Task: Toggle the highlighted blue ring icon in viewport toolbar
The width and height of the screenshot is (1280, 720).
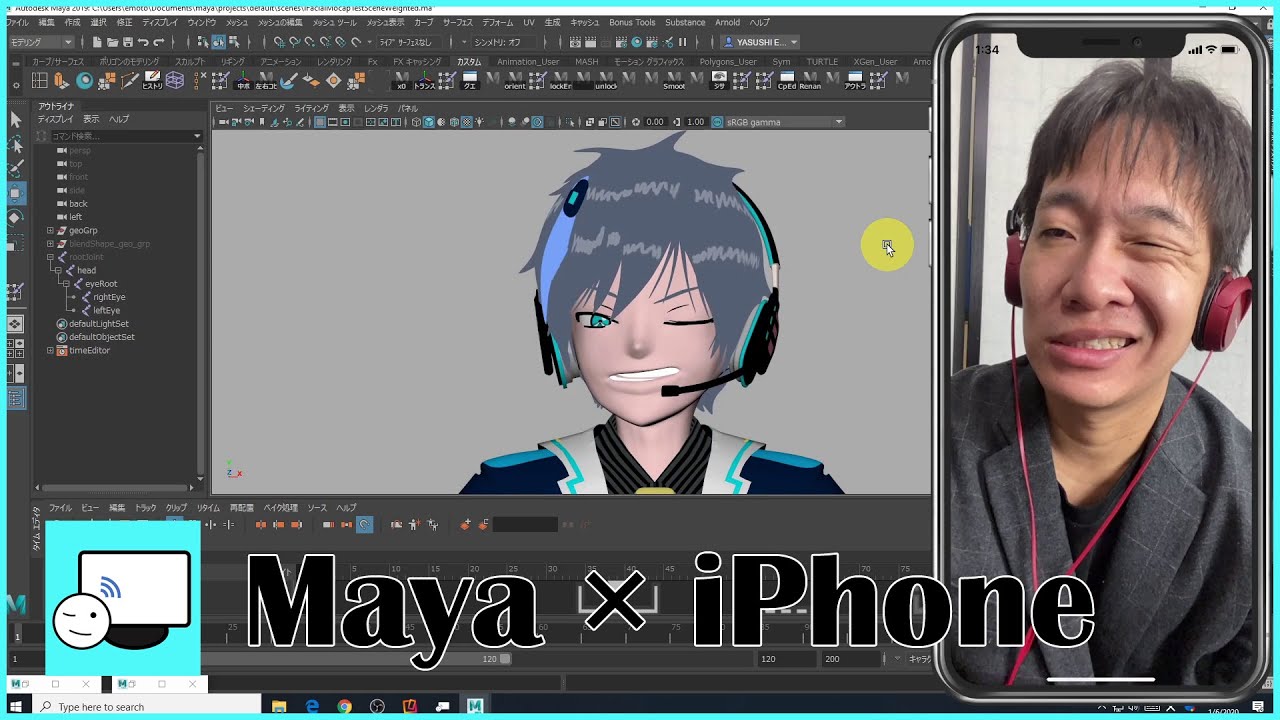Action: [x=537, y=122]
